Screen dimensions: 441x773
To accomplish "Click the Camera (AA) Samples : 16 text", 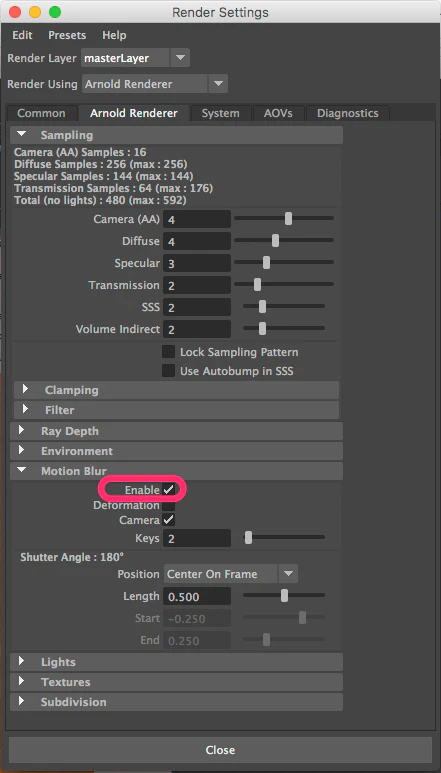I will pyautogui.click(x=80, y=152).
